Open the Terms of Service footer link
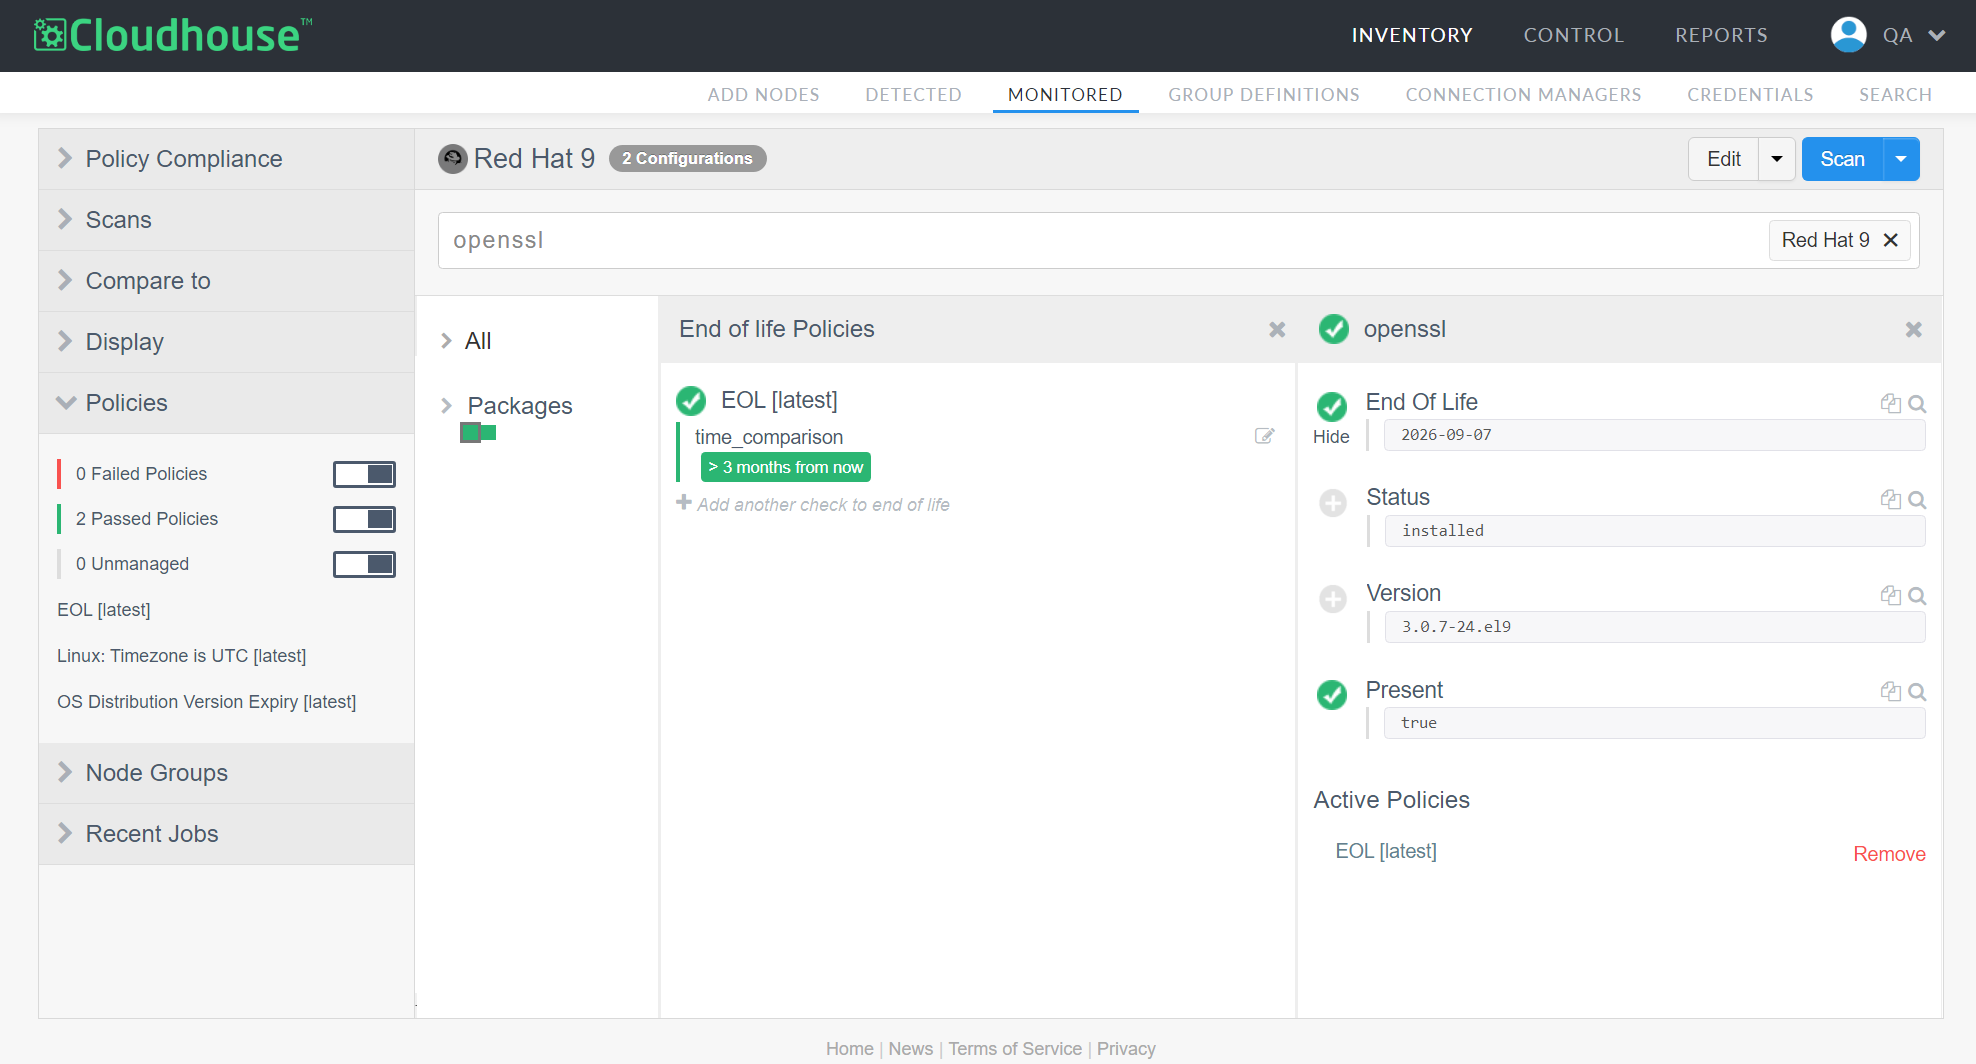The height and width of the screenshot is (1064, 1976). click(1015, 1049)
